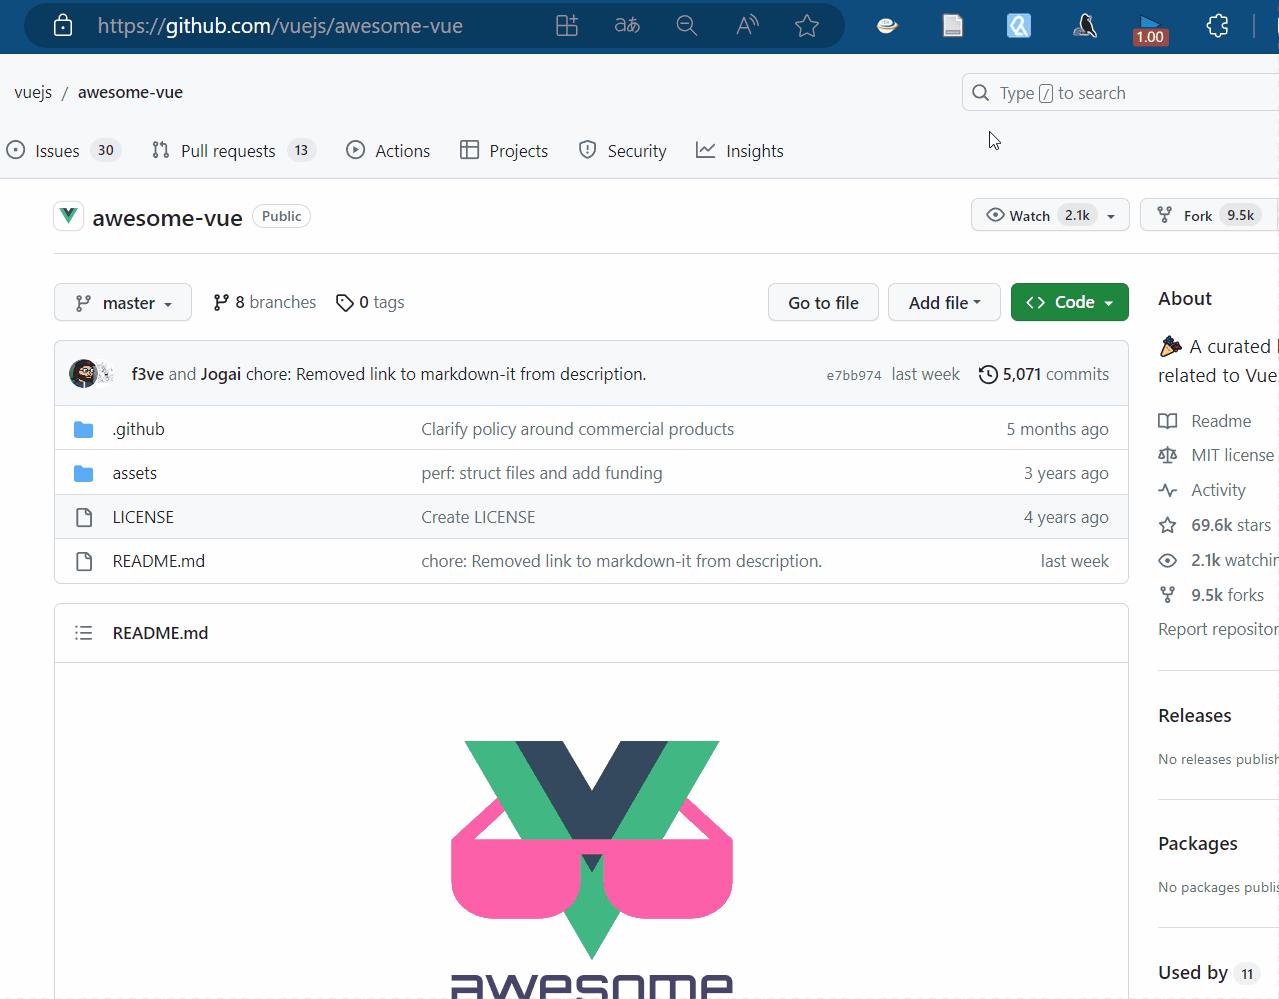Open the puzzle-piece extensions icon
The height and width of the screenshot is (999, 1279).
tap(1217, 26)
